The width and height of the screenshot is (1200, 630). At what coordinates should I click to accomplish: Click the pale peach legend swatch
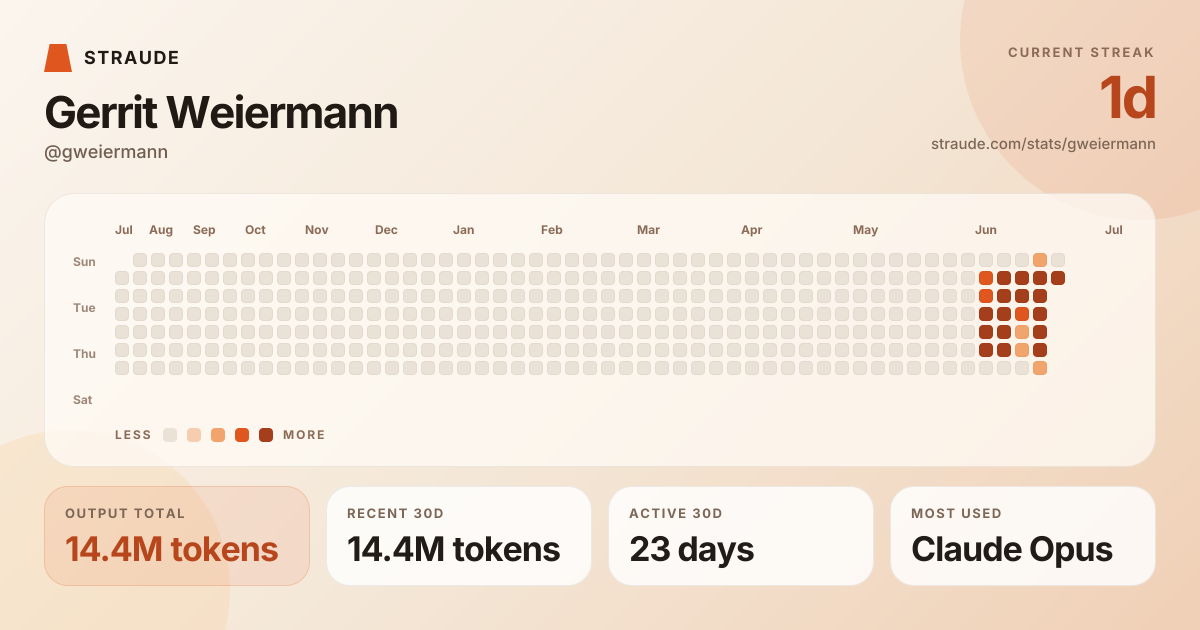[194, 435]
